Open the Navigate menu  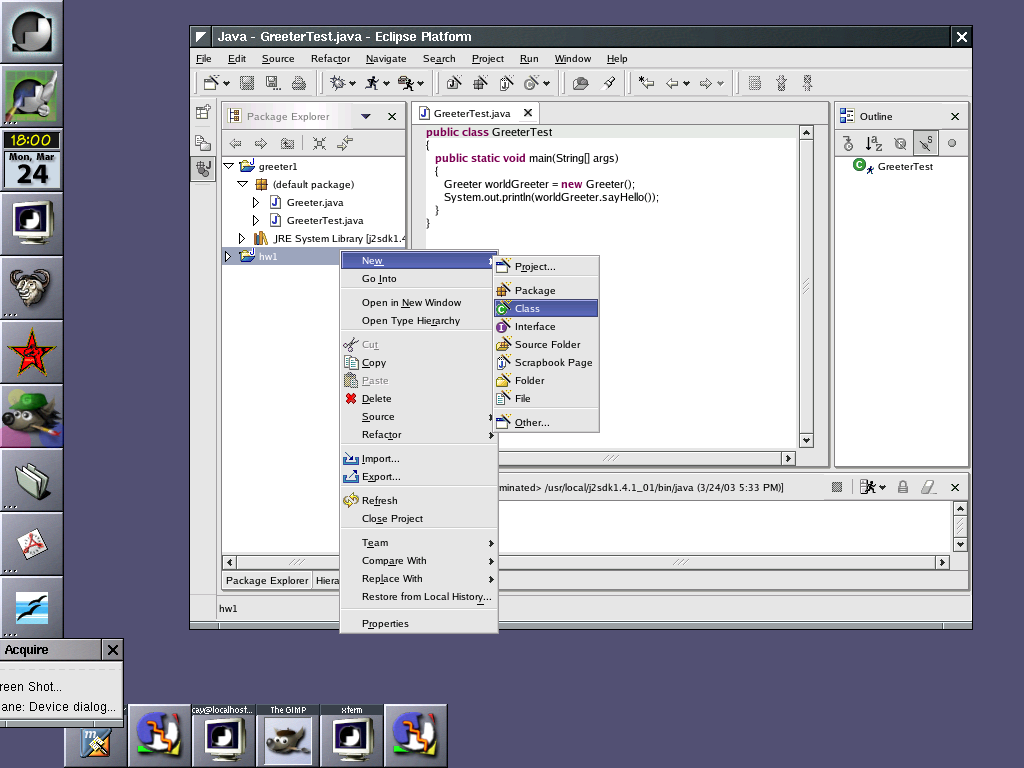point(386,59)
